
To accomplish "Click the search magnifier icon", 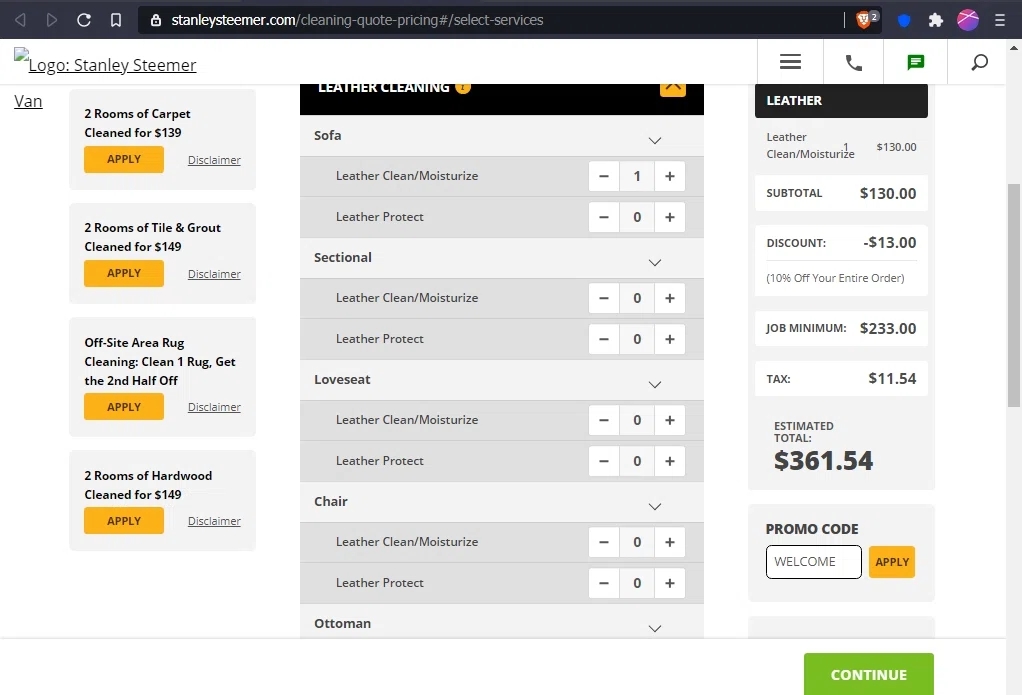I will pyautogui.click(x=979, y=62).
